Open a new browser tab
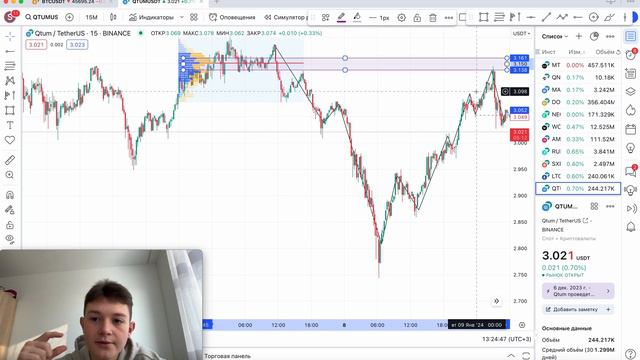Viewport: 640px width, 360px height. (217, 2)
